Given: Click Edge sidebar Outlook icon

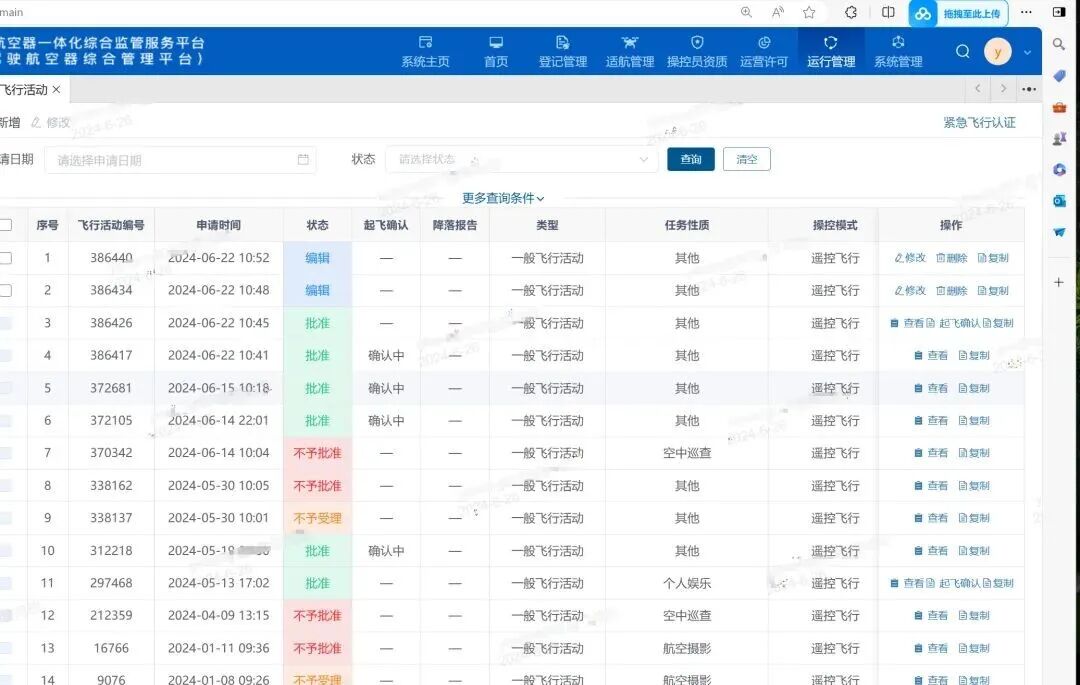Looking at the screenshot, I should tap(1059, 200).
